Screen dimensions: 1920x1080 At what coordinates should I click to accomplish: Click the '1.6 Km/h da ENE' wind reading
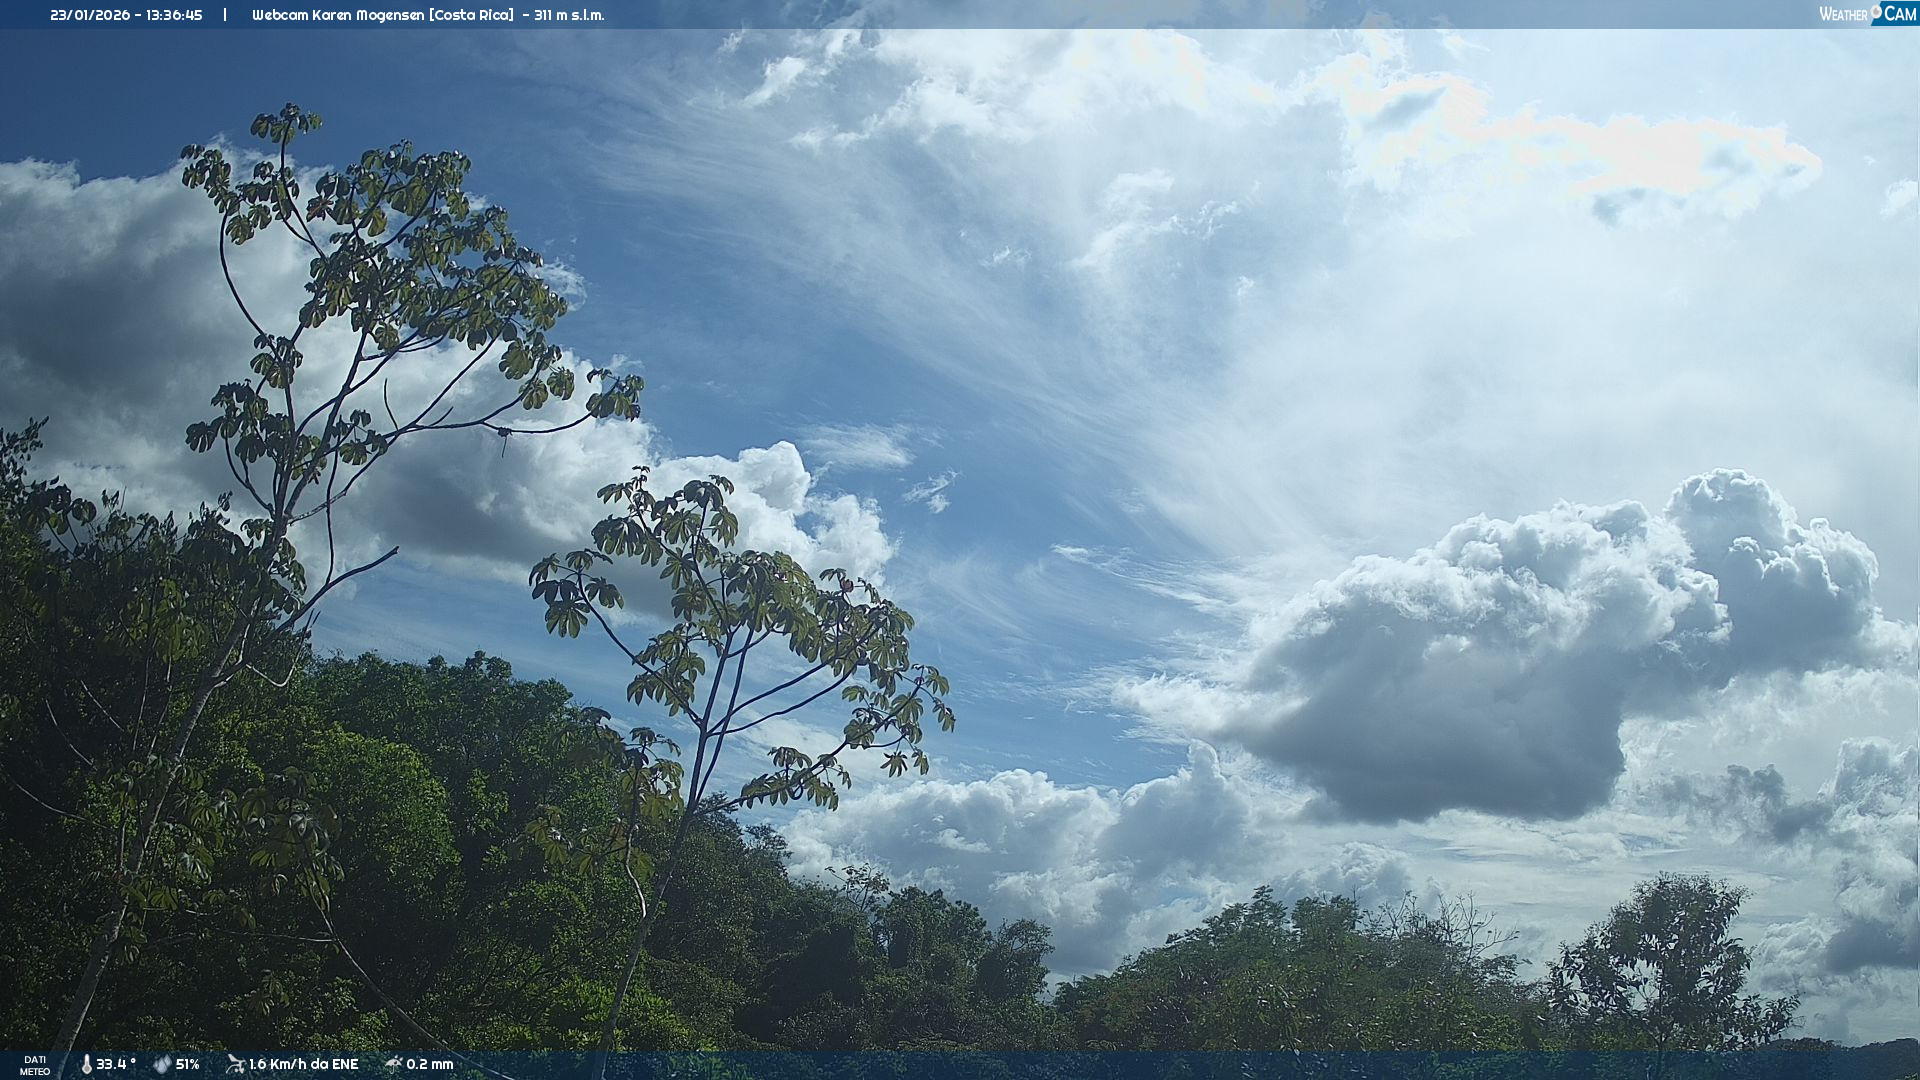[x=303, y=1064]
